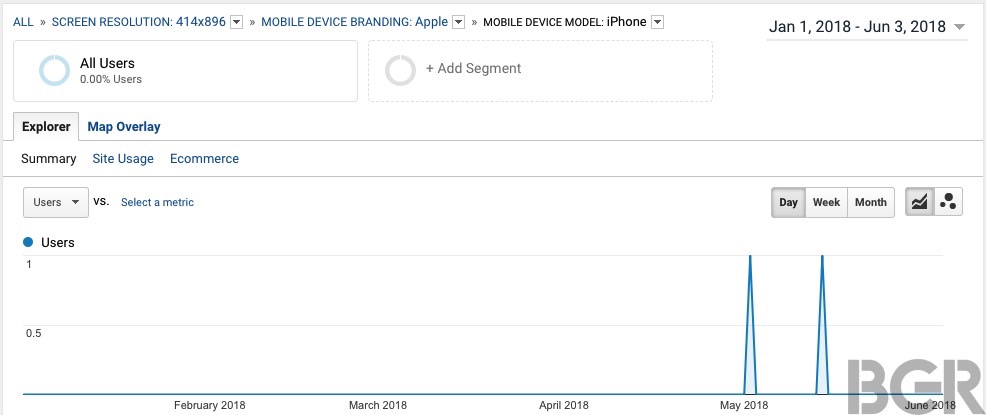Toggle Day granularity

click(x=789, y=202)
